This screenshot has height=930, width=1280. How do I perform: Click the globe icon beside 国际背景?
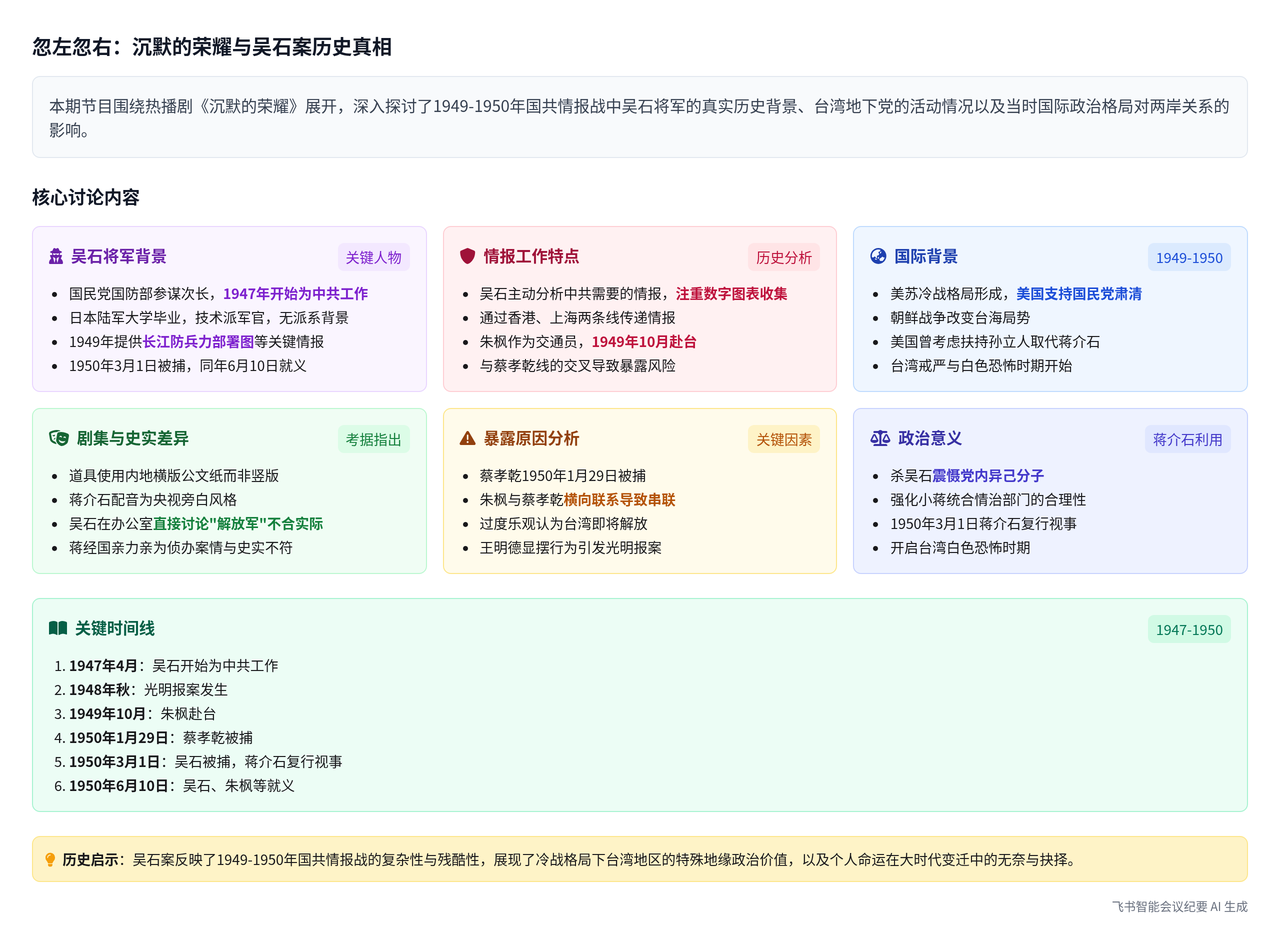pyautogui.click(x=878, y=257)
